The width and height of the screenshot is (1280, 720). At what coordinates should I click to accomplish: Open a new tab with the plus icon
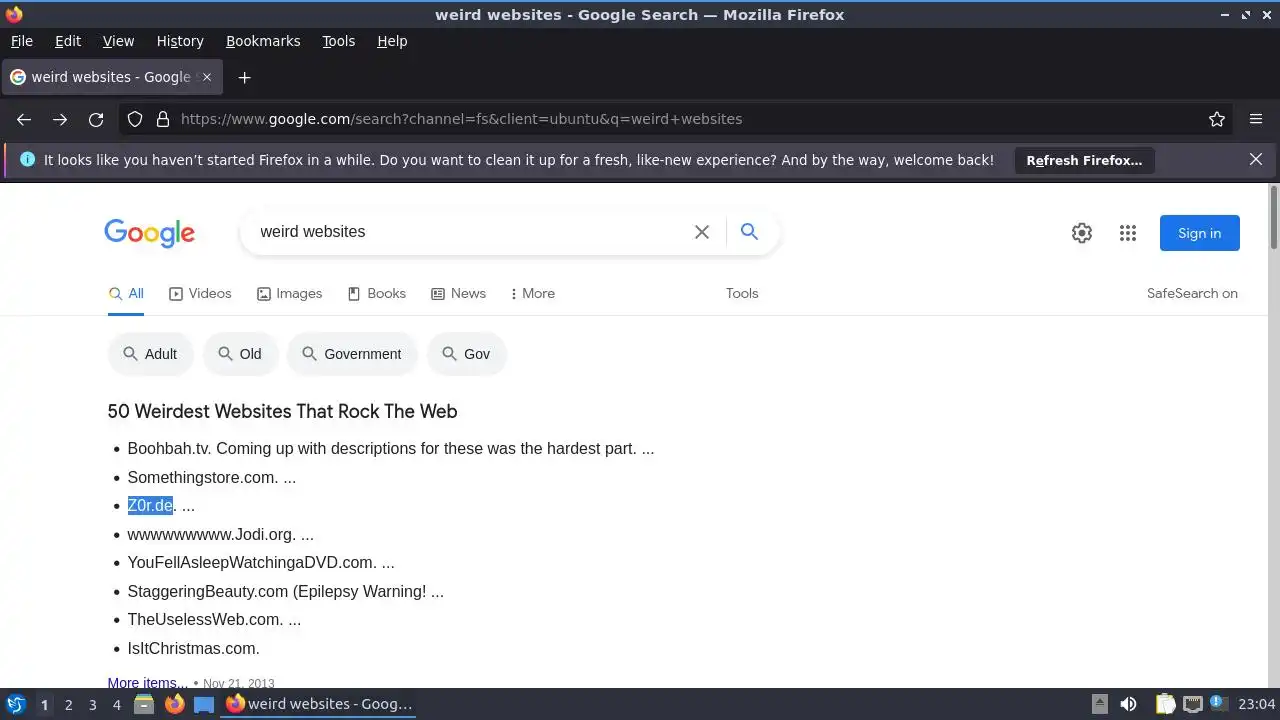click(x=244, y=77)
